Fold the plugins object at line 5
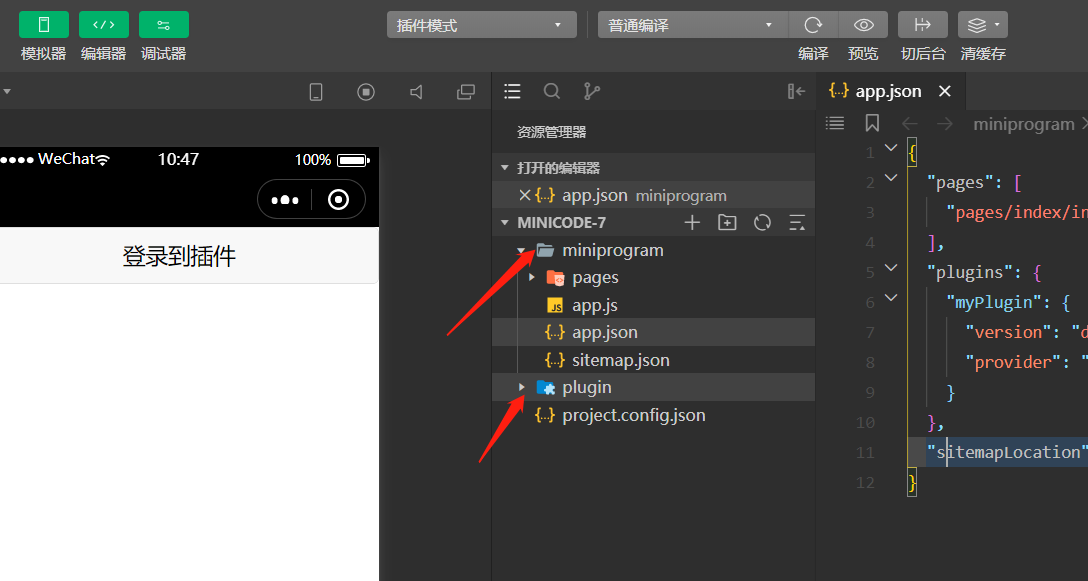Image resolution: width=1088 pixels, height=581 pixels. click(x=891, y=268)
